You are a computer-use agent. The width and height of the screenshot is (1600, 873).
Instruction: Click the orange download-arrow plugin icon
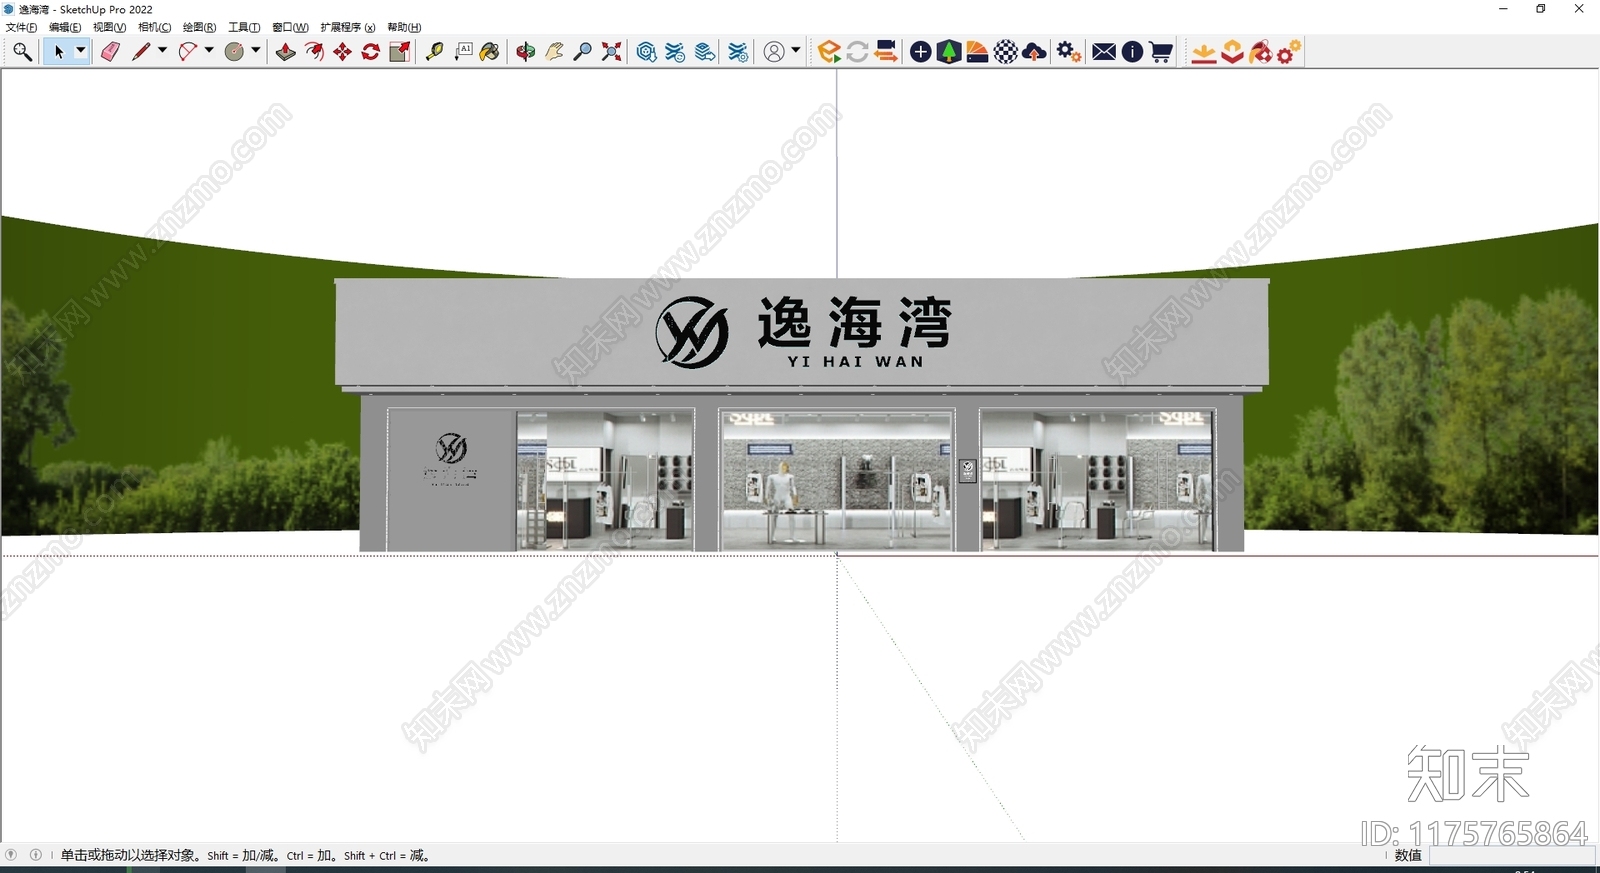pos(1204,52)
